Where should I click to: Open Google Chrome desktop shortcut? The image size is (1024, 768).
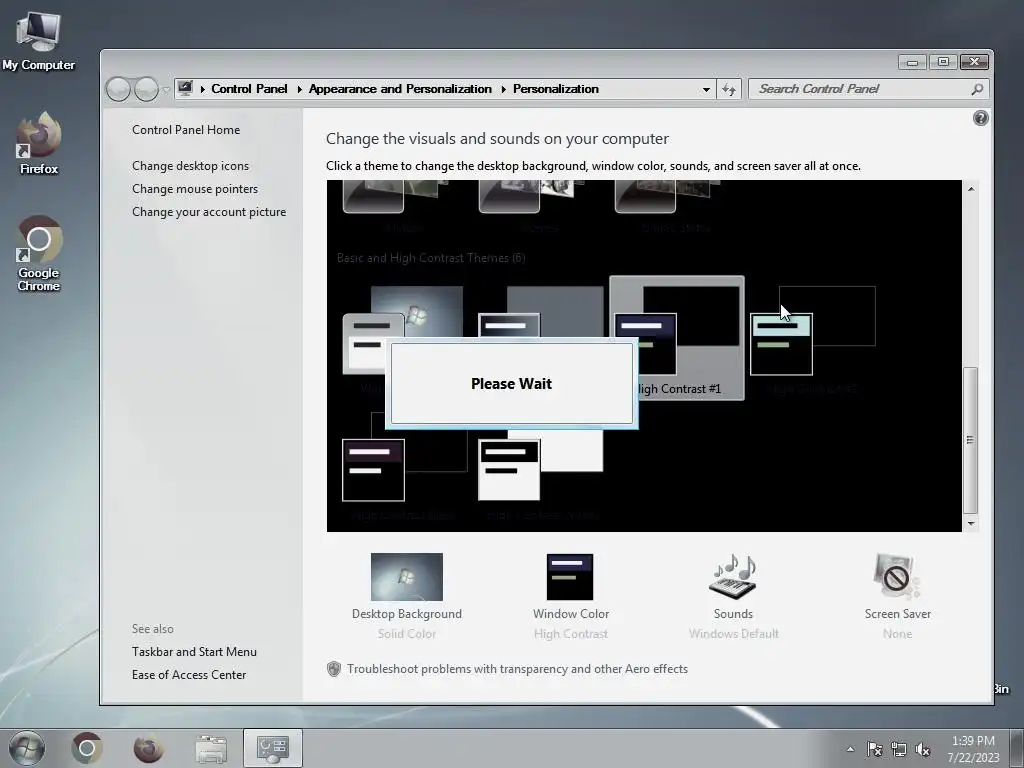tap(39, 253)
